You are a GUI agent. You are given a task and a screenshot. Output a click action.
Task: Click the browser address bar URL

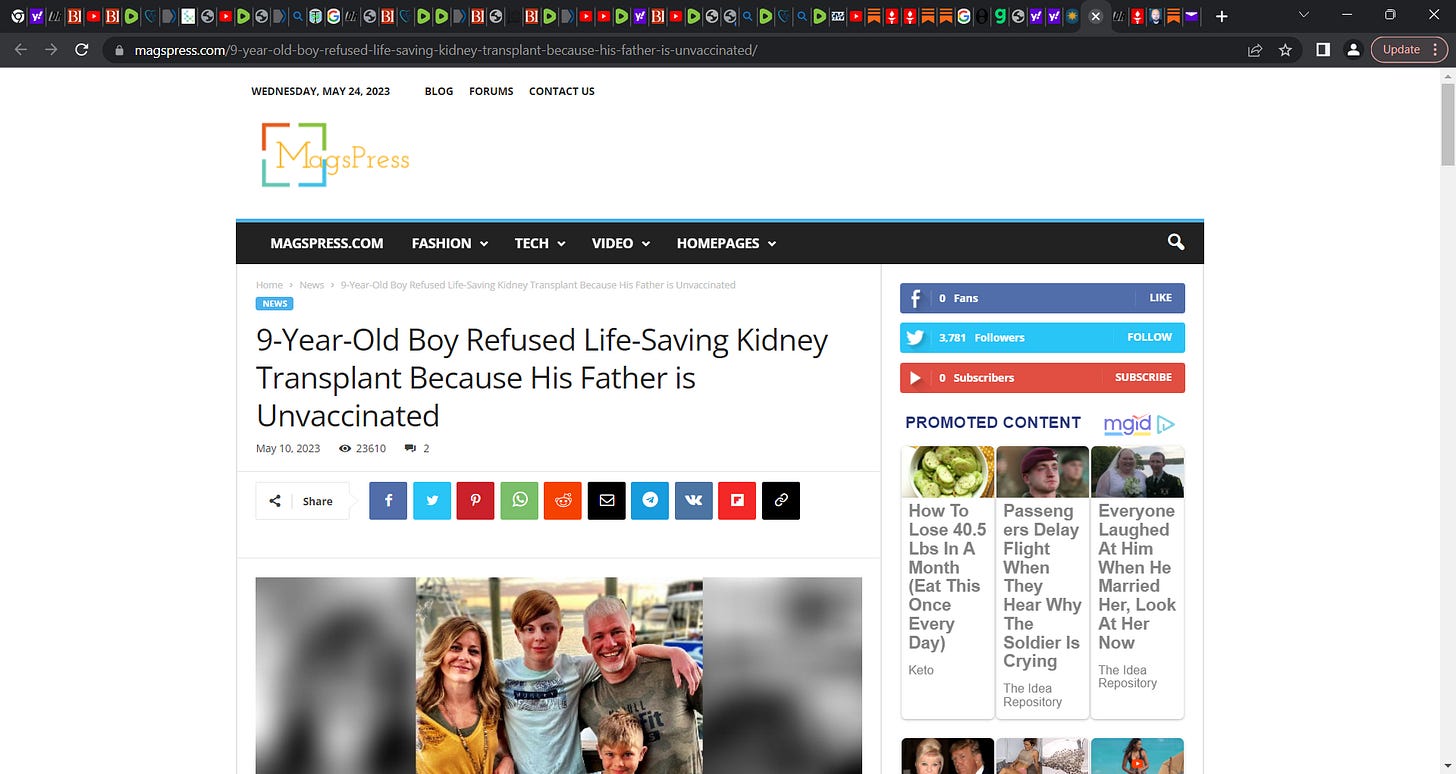point(445,49)
